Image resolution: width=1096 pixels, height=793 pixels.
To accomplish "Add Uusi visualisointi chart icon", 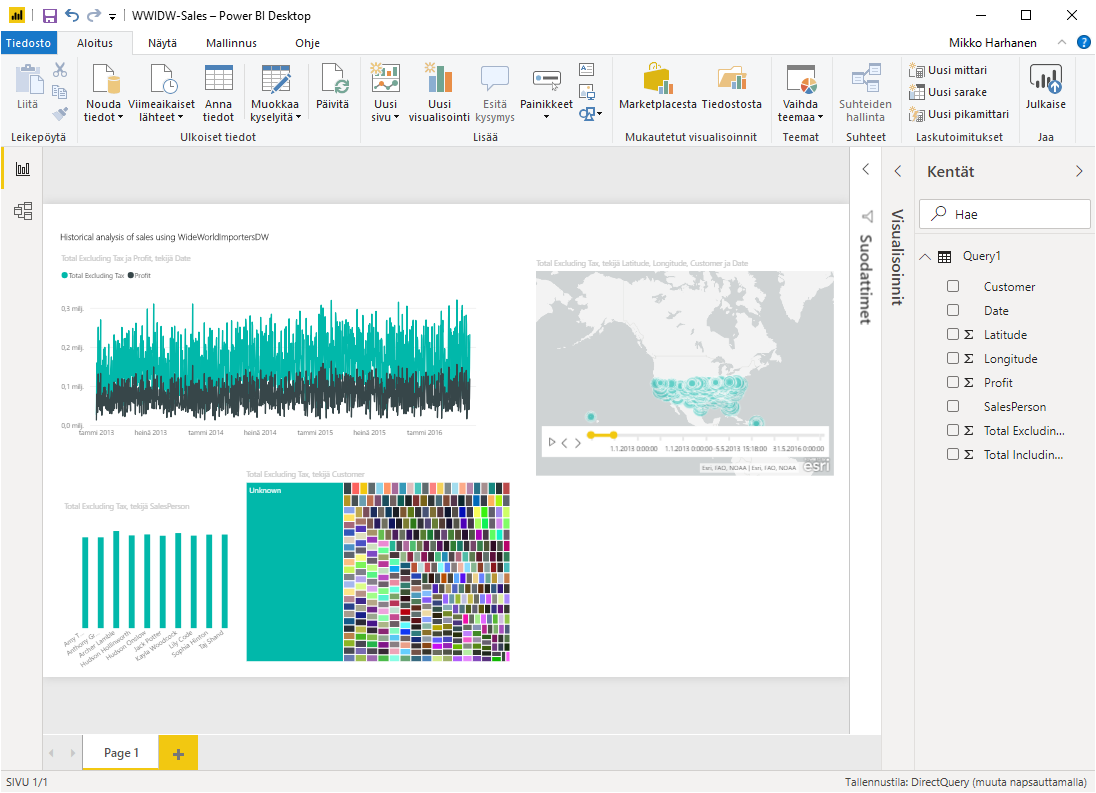I will pos(439,78).
